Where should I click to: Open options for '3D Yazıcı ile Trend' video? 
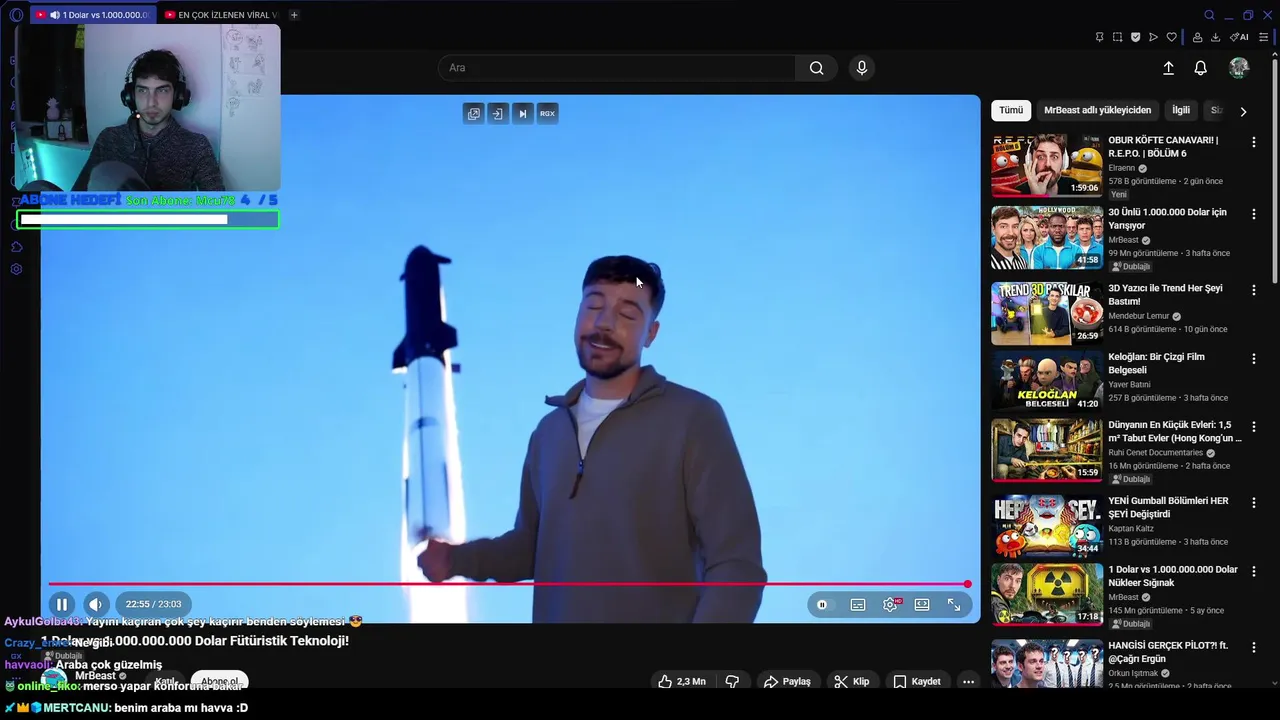click(x=1254, y=290)
